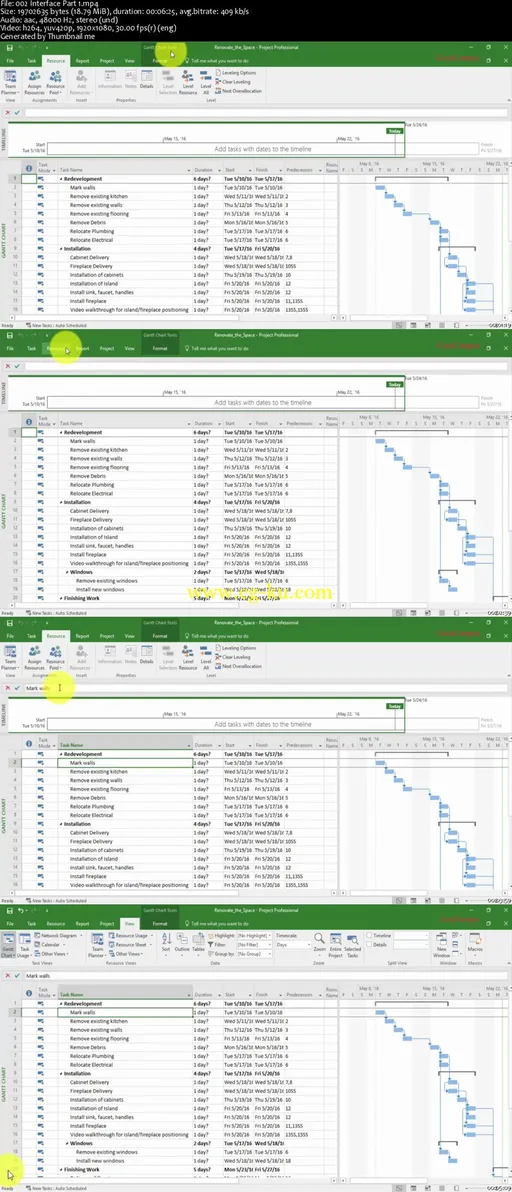This screenshot has width=512, height=1192.
Task: Open the Highlight dropdown showing No Highlight
Action: point(254,935)
